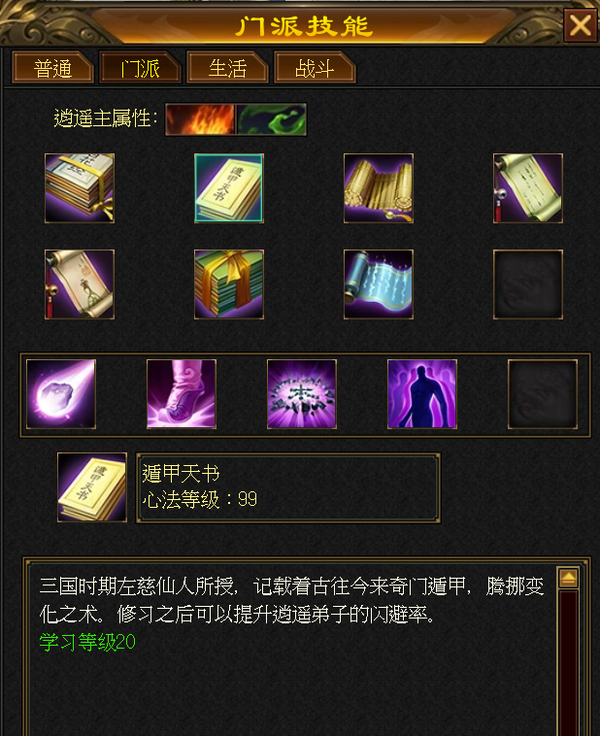The height and width of the screenshot is (736, 600).
Task: Select the paper scroll with red tassel
Action: pyautogui.click(x=528, y=188)
